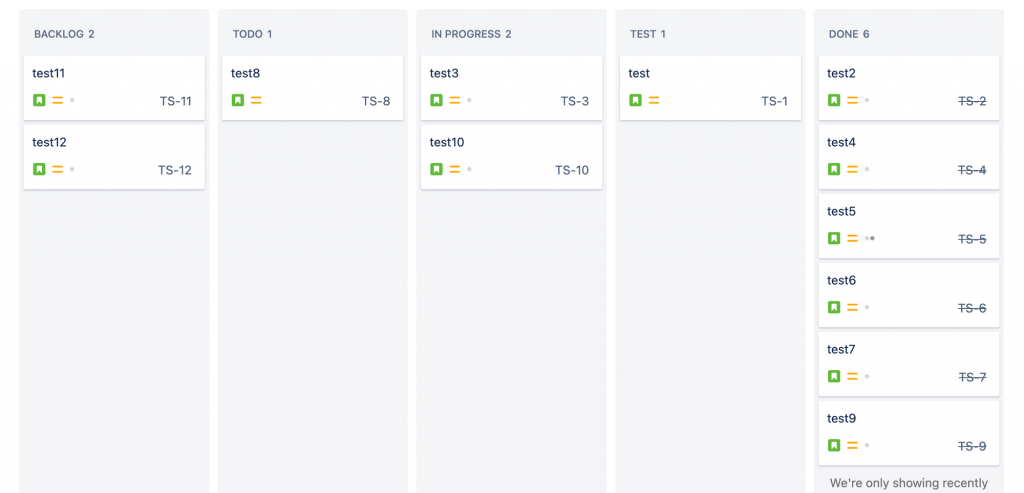Click the BACKLOG column header
Image resolution: width=1024 pixels, height=493 pixels.
(x=64, y=34)
